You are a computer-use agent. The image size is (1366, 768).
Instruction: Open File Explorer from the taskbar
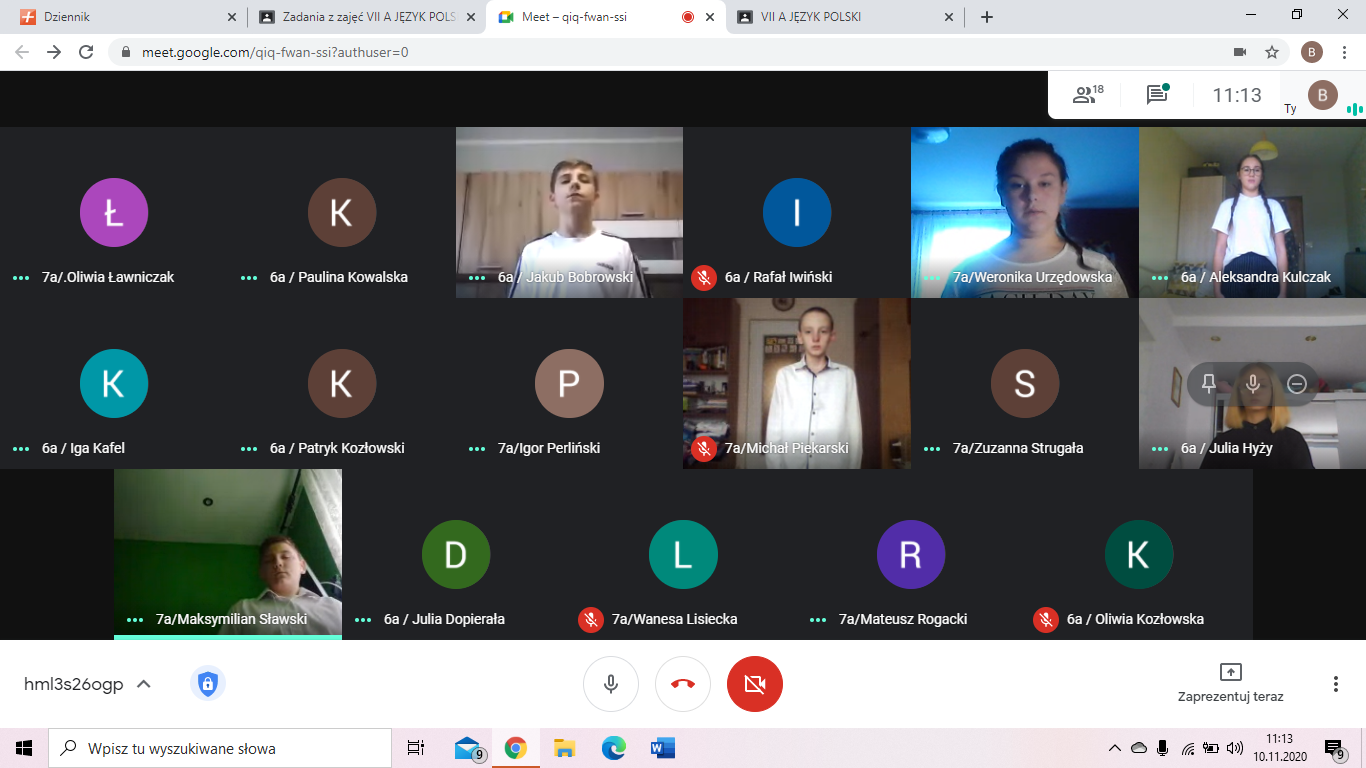[x=565, y=748]
